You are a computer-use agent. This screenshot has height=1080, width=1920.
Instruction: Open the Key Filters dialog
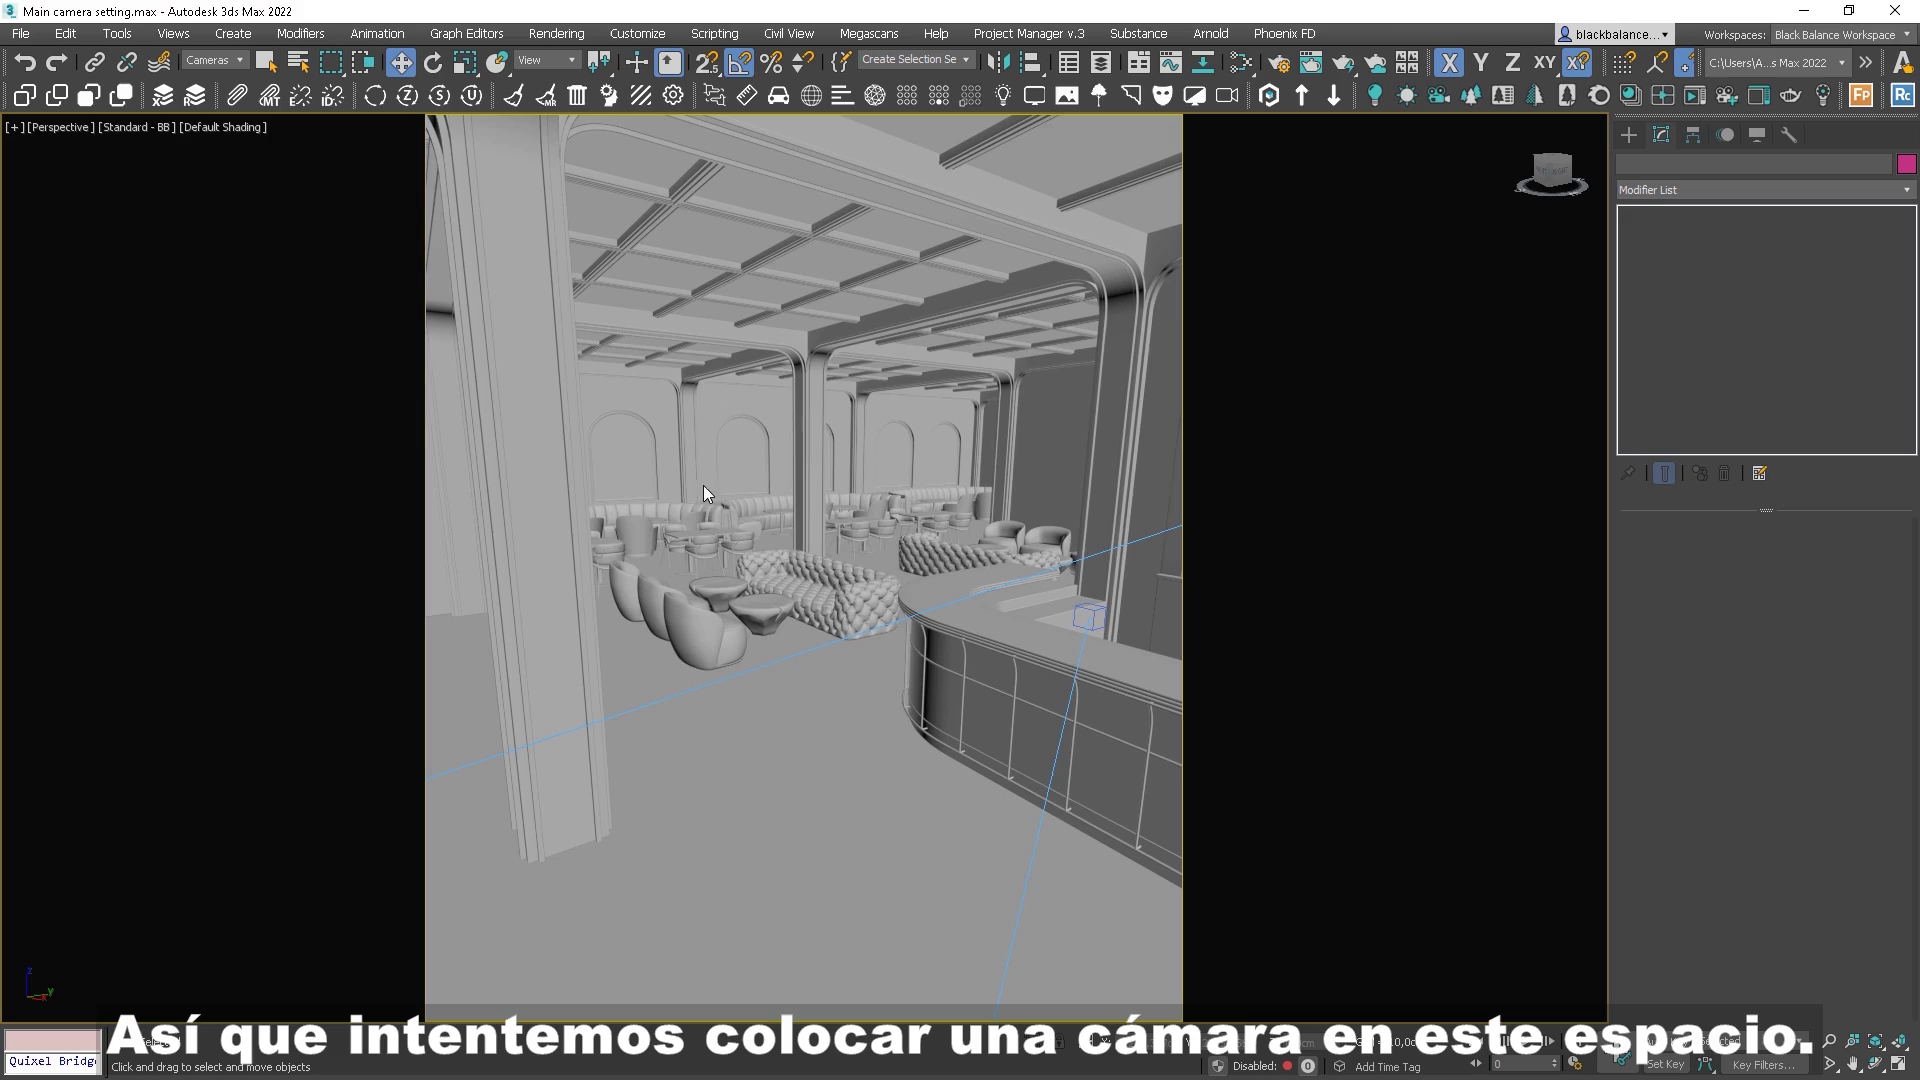[1763, 1065]
